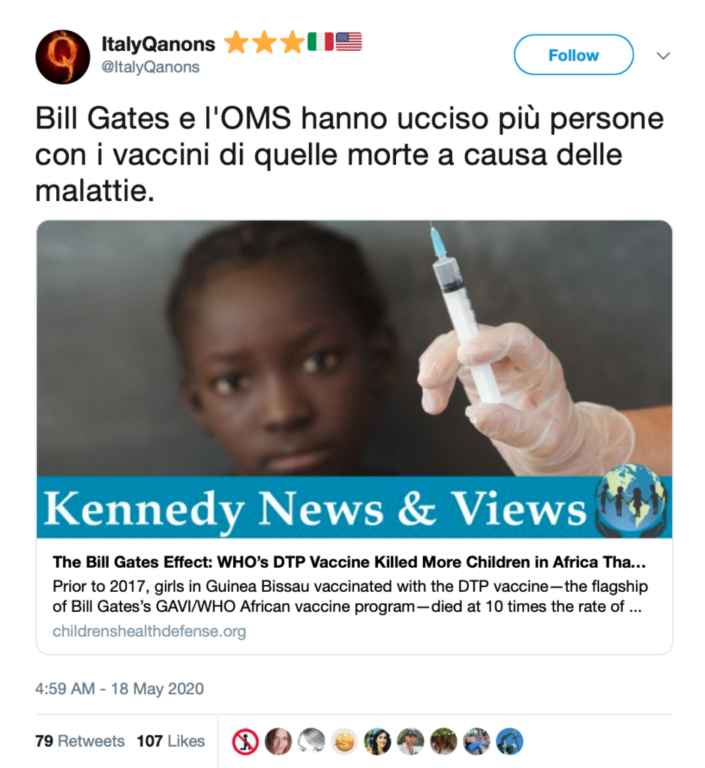View the 107 Likes list
Image resolution: width=705 pixels, height=768 pixels.
pos(170,741)
